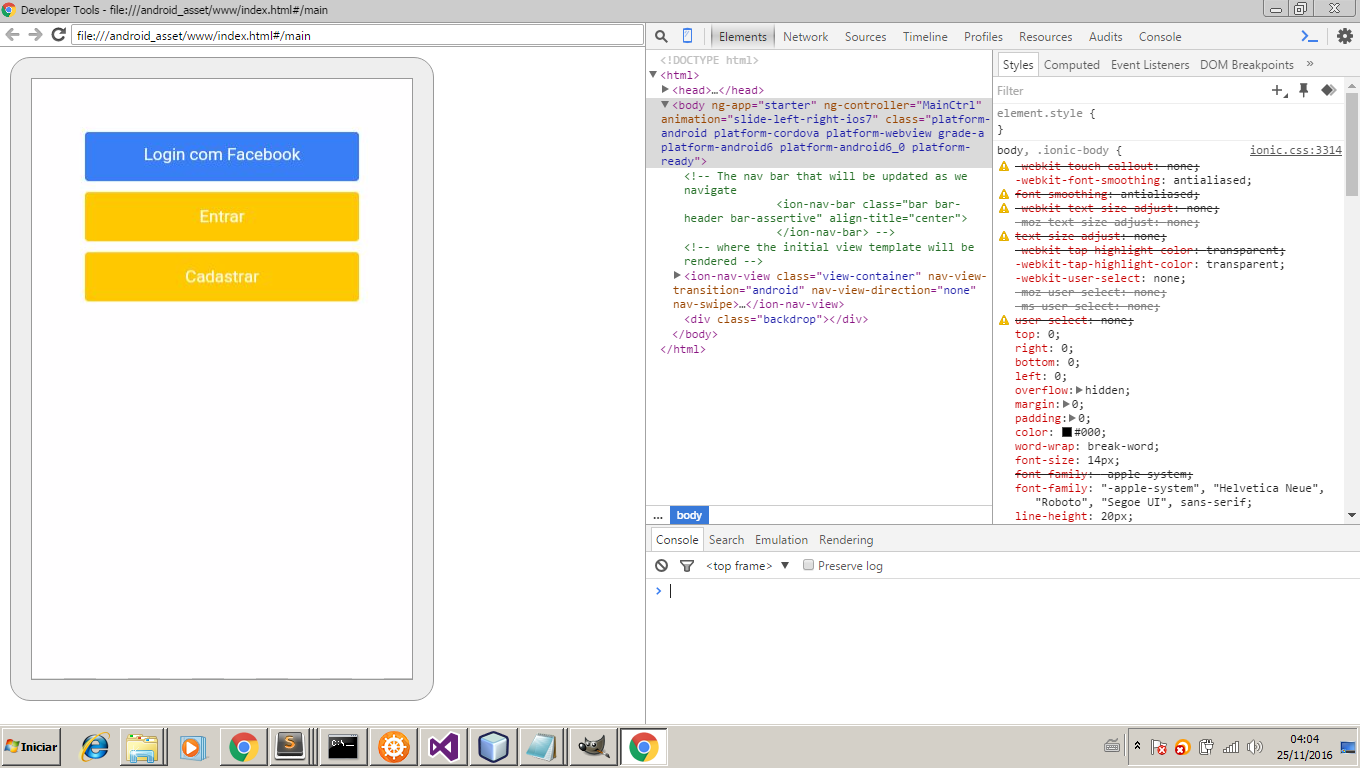Click the new style rule plus icon

pos(1279,91)
